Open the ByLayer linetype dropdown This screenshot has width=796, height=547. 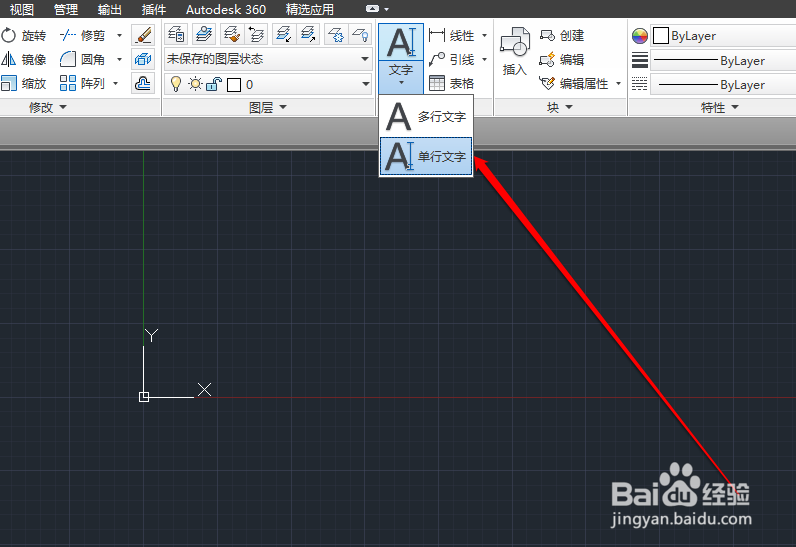pyautogui.click(x=723, y=84)
